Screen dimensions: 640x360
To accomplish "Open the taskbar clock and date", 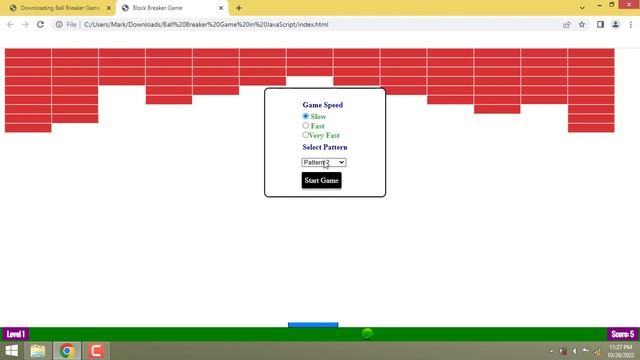I will (x=621, y=351).
